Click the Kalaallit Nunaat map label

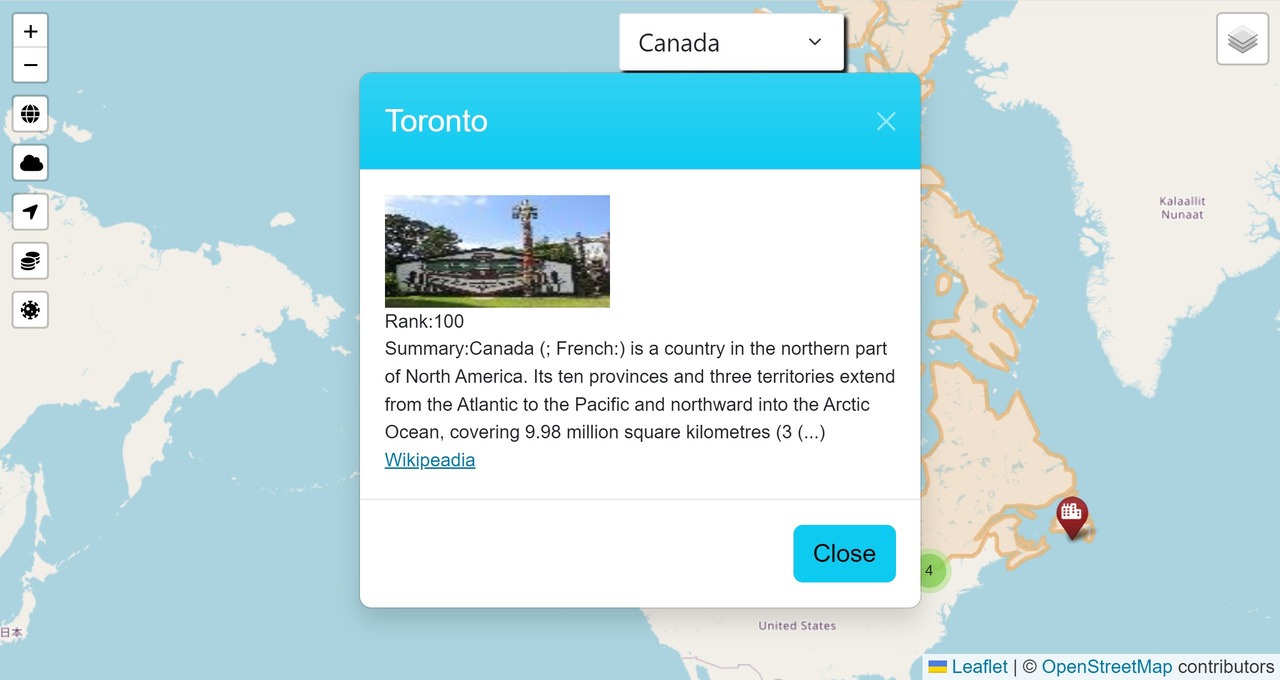click(x=1182, y=208)
